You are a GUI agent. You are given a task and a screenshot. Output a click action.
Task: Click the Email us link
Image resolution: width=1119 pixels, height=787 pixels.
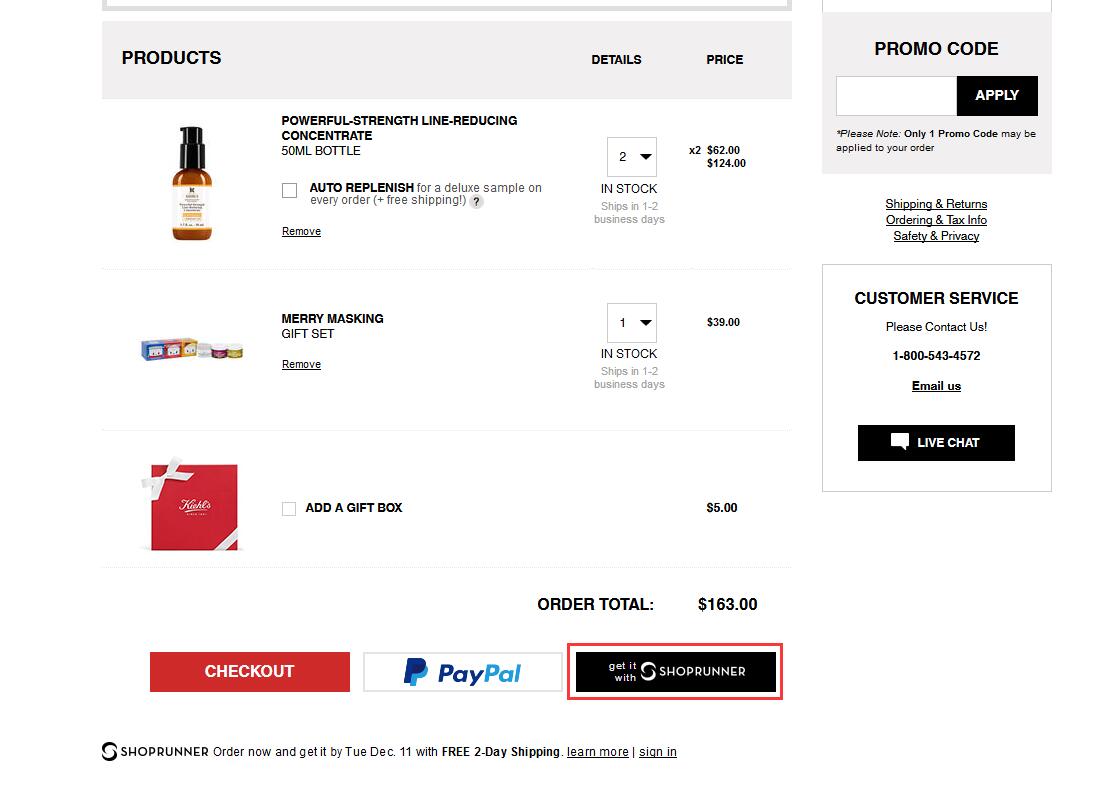[x=936, y=386]
